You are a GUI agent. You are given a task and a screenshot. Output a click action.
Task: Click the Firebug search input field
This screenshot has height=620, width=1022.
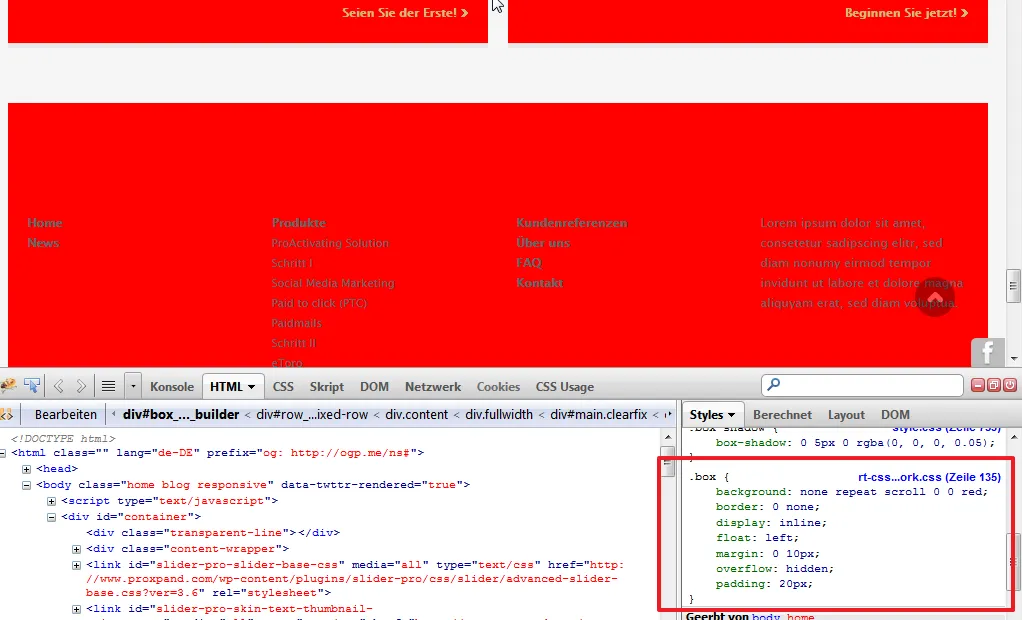(862, 385)
